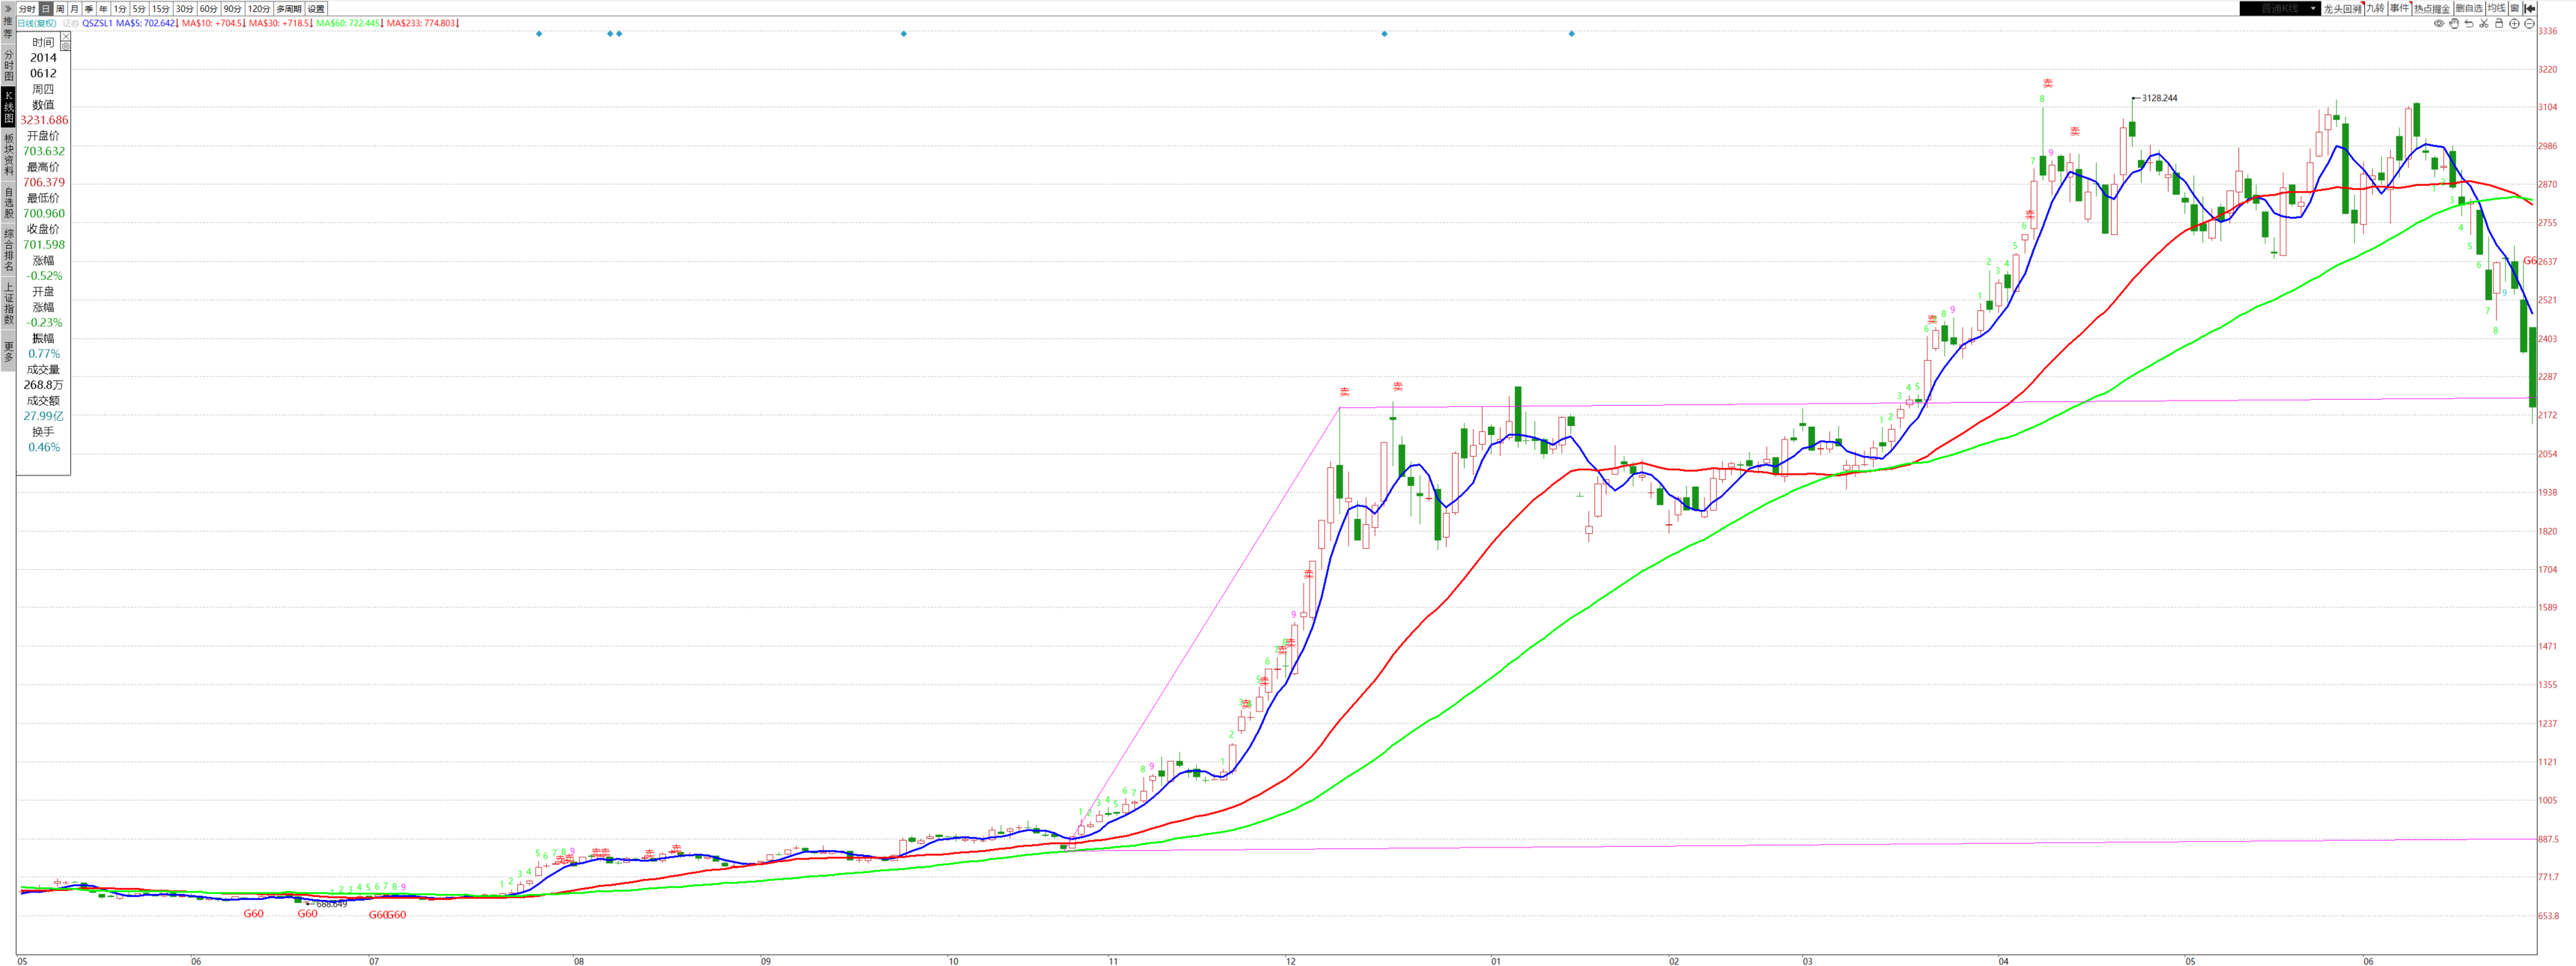Screen dimensions: 2576x966
Task: Click the MA$60: 722.445 indicator label
Action: point(348,23)
